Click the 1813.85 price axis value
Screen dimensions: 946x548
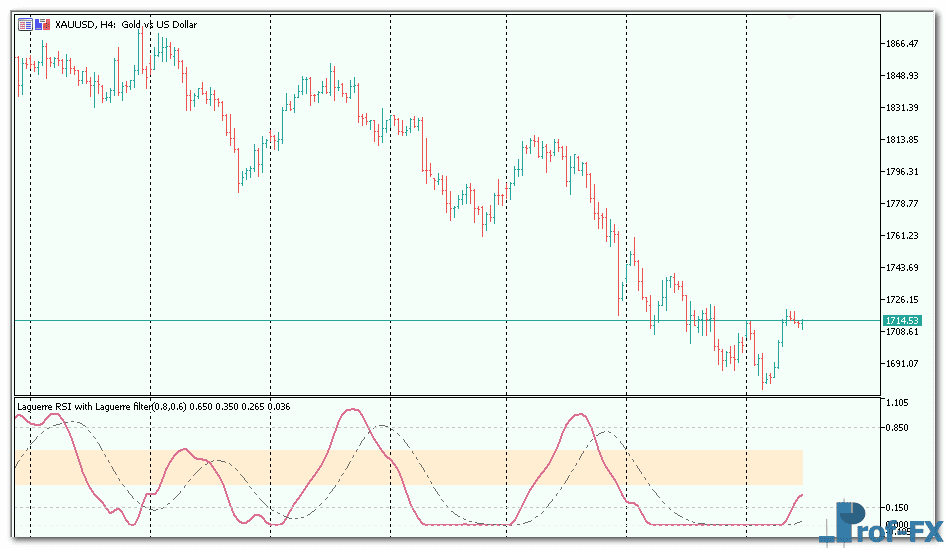click(901, 139)
